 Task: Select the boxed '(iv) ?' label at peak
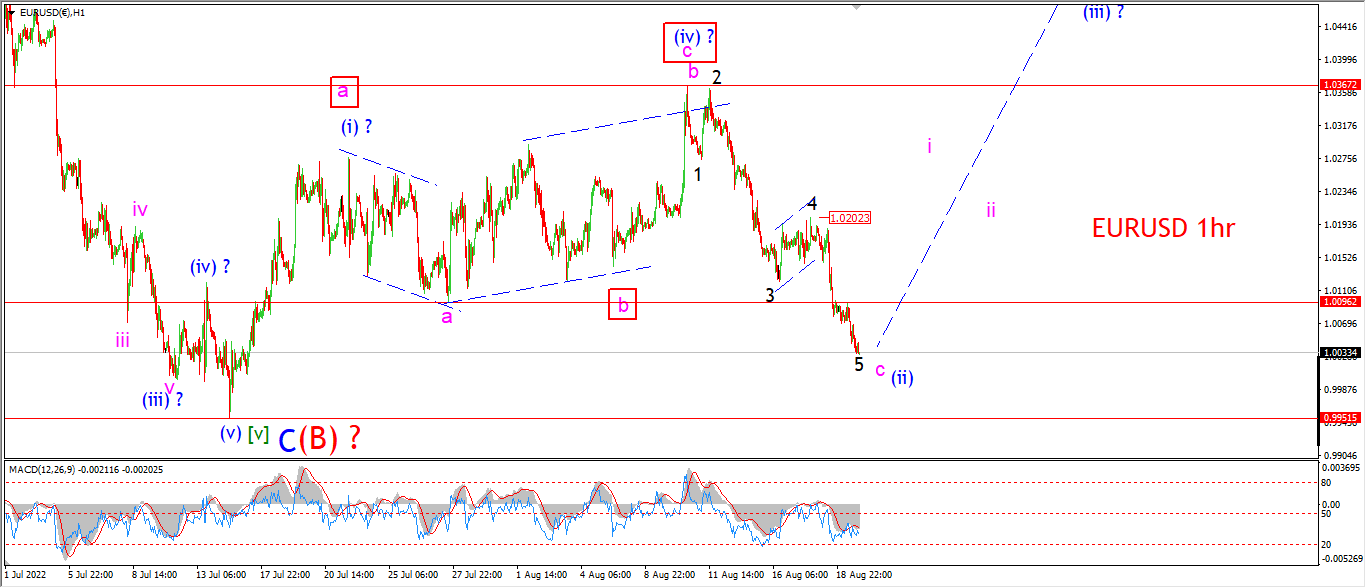[x=690, y=42]
